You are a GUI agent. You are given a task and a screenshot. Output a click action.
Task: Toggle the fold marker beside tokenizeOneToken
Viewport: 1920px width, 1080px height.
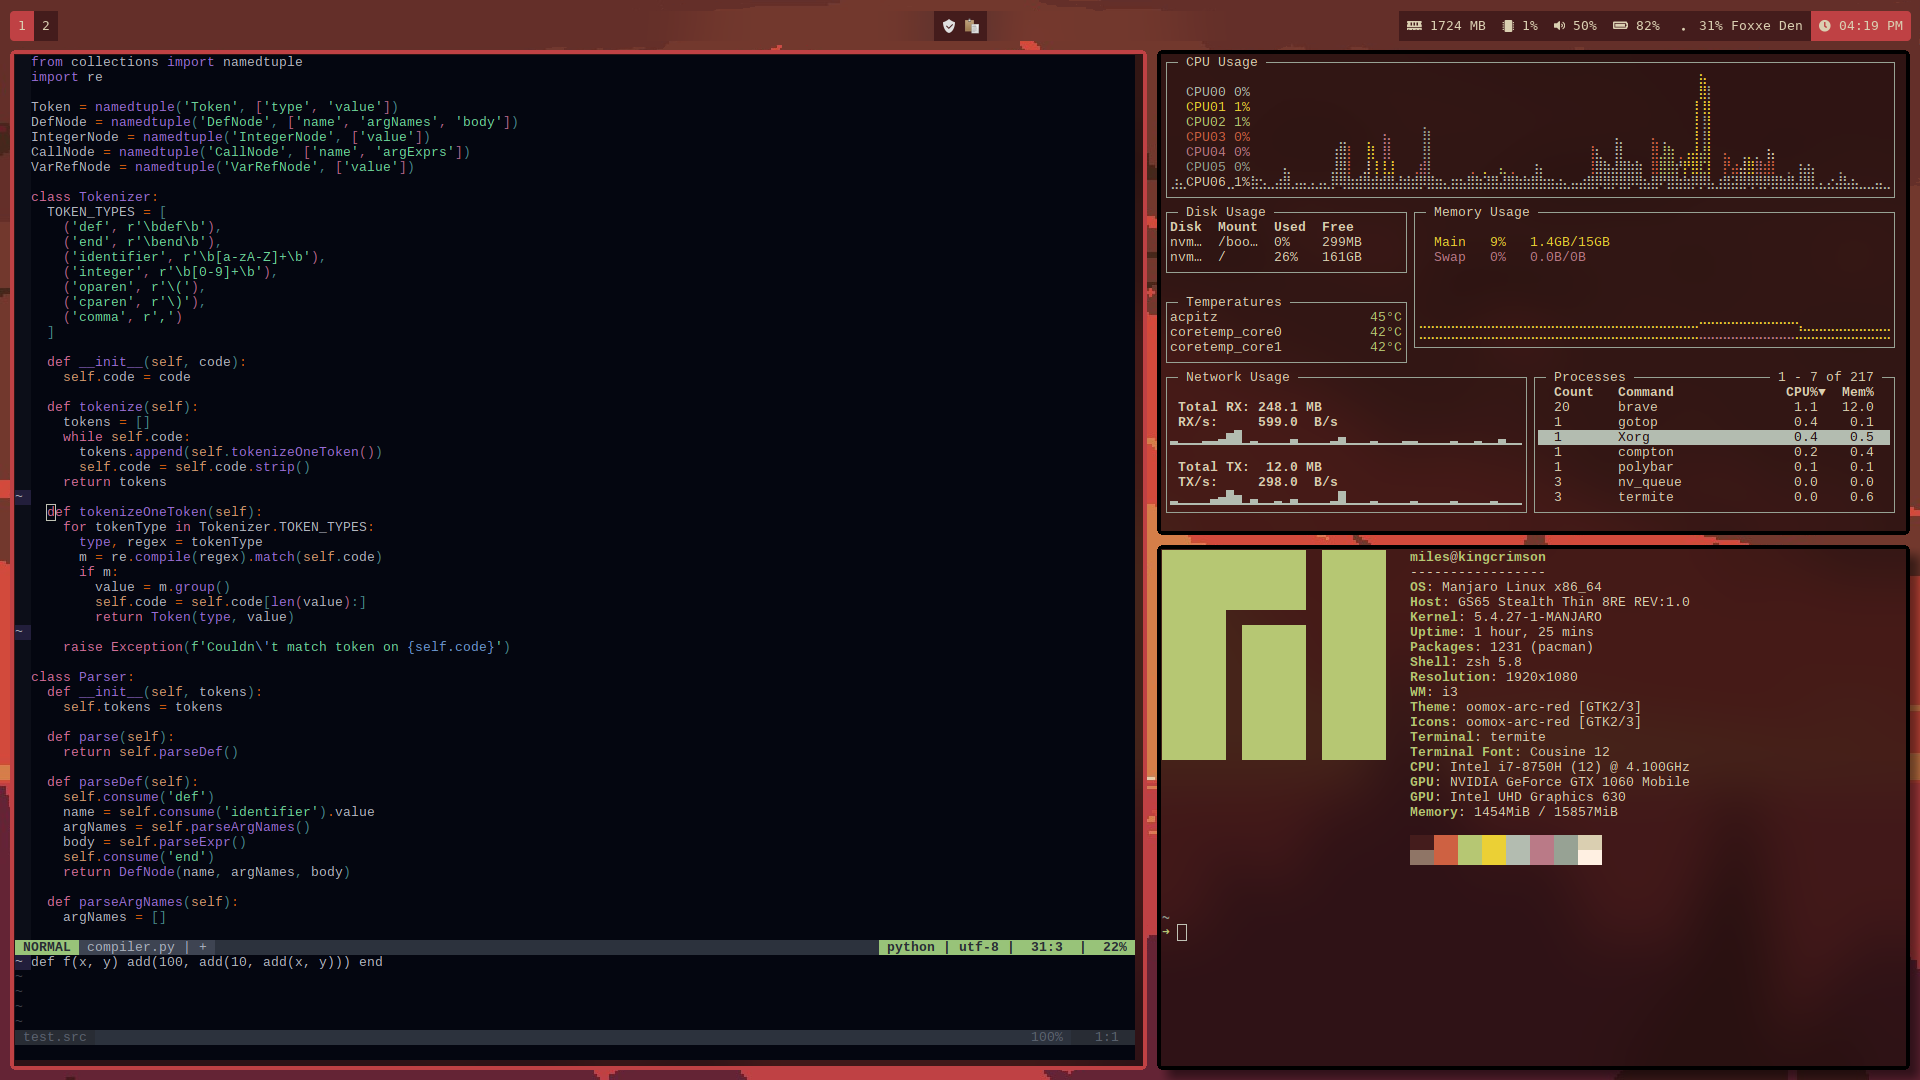pyautogui.click(x=21, y=497)
